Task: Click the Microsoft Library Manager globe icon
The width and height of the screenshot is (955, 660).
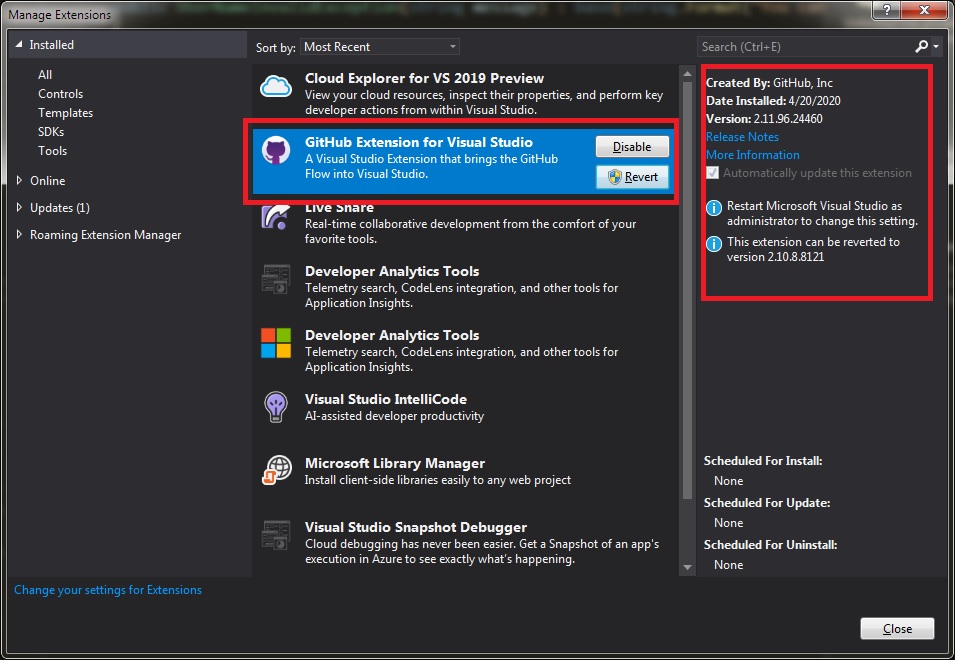Action: coord(277,471)
